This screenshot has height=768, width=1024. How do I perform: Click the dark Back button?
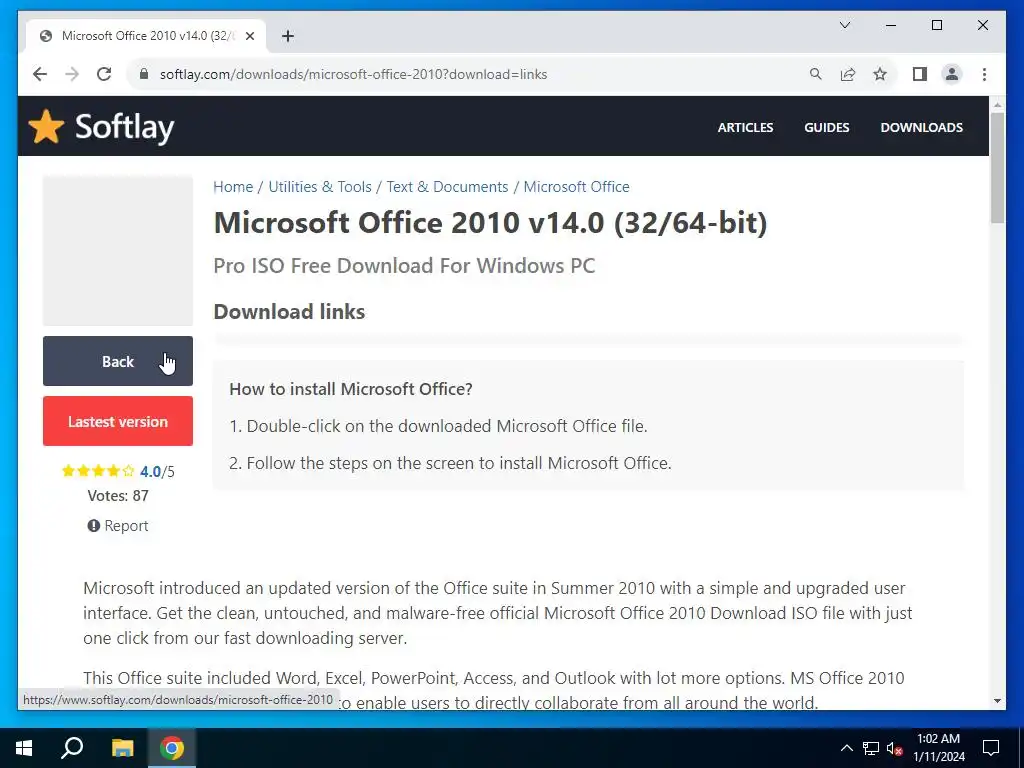118,361
